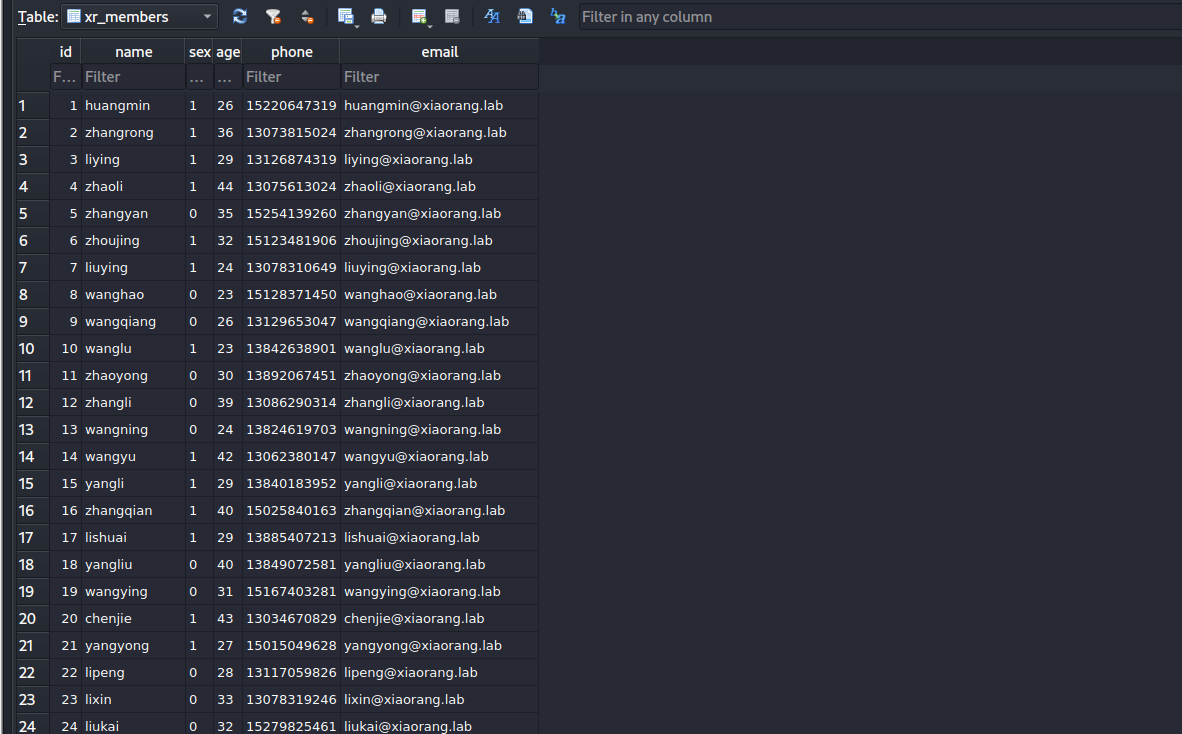Sort by the name column header
This screenshot has height=734, width=1182.
point(133,52)
